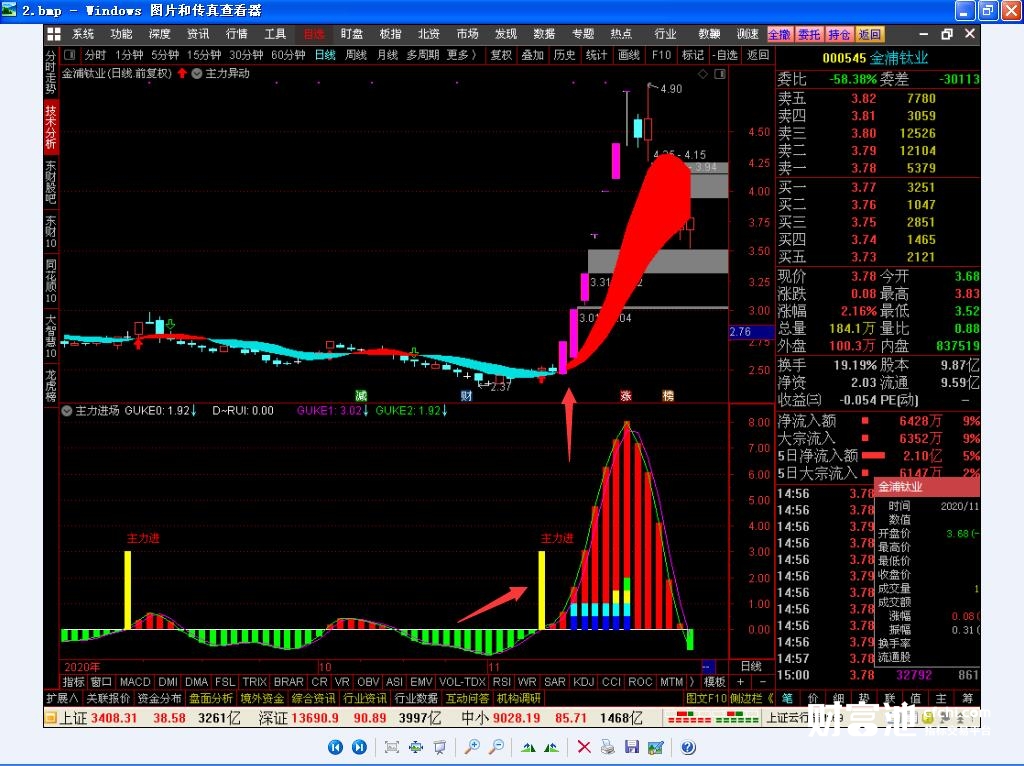Select 分时 period

(x=95, y=55)
